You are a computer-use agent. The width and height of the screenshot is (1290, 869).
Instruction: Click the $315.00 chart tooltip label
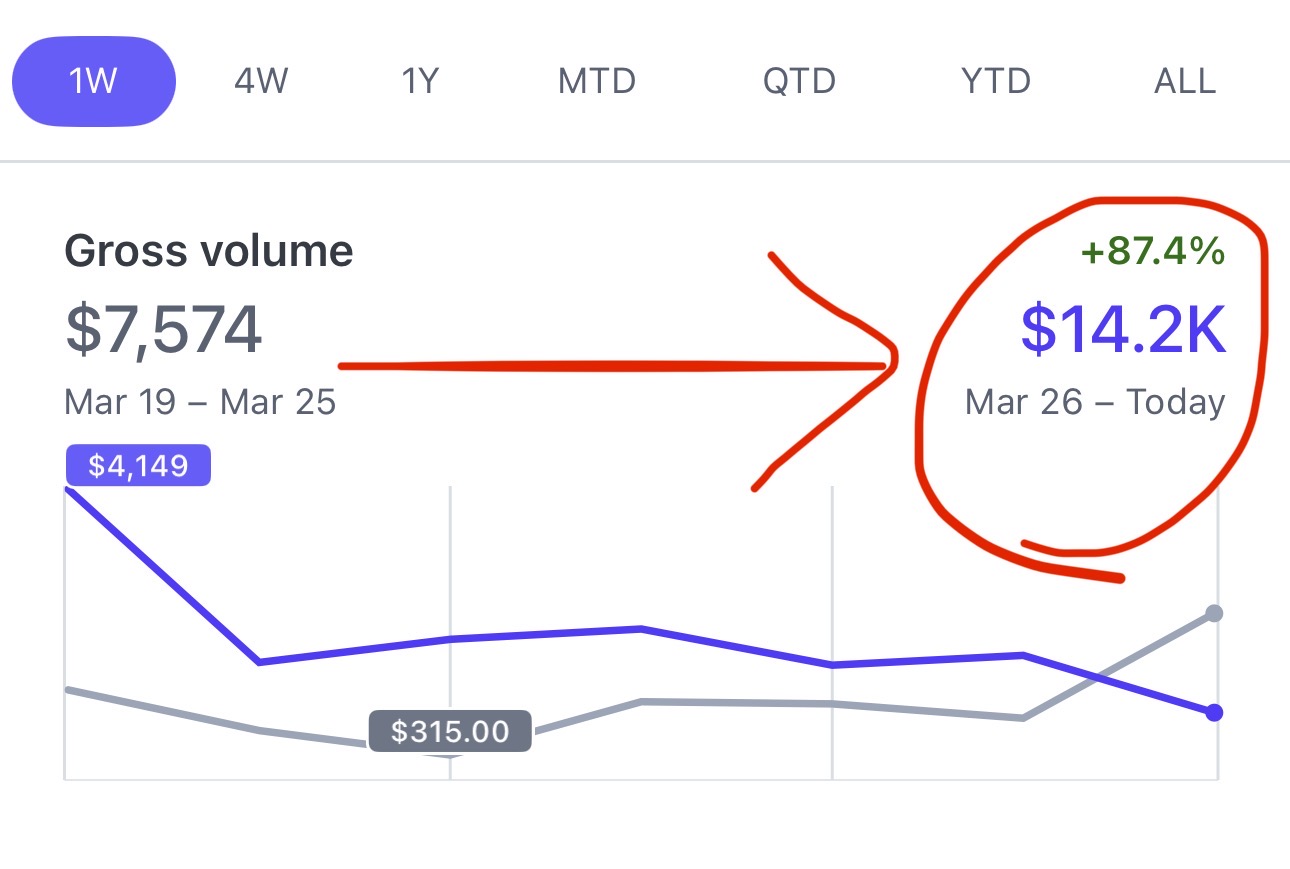tap(450, 731)
